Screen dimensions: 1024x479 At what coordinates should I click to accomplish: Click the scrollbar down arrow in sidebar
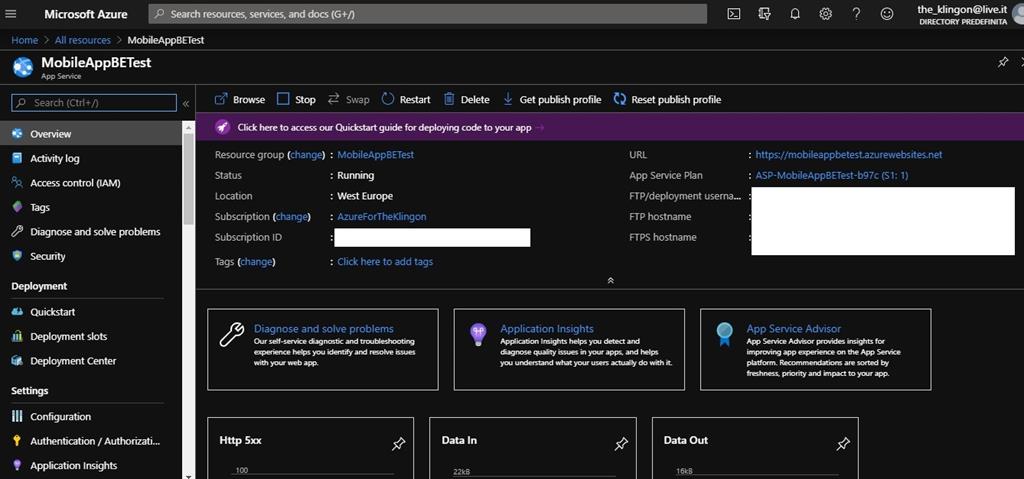point(189,474)
